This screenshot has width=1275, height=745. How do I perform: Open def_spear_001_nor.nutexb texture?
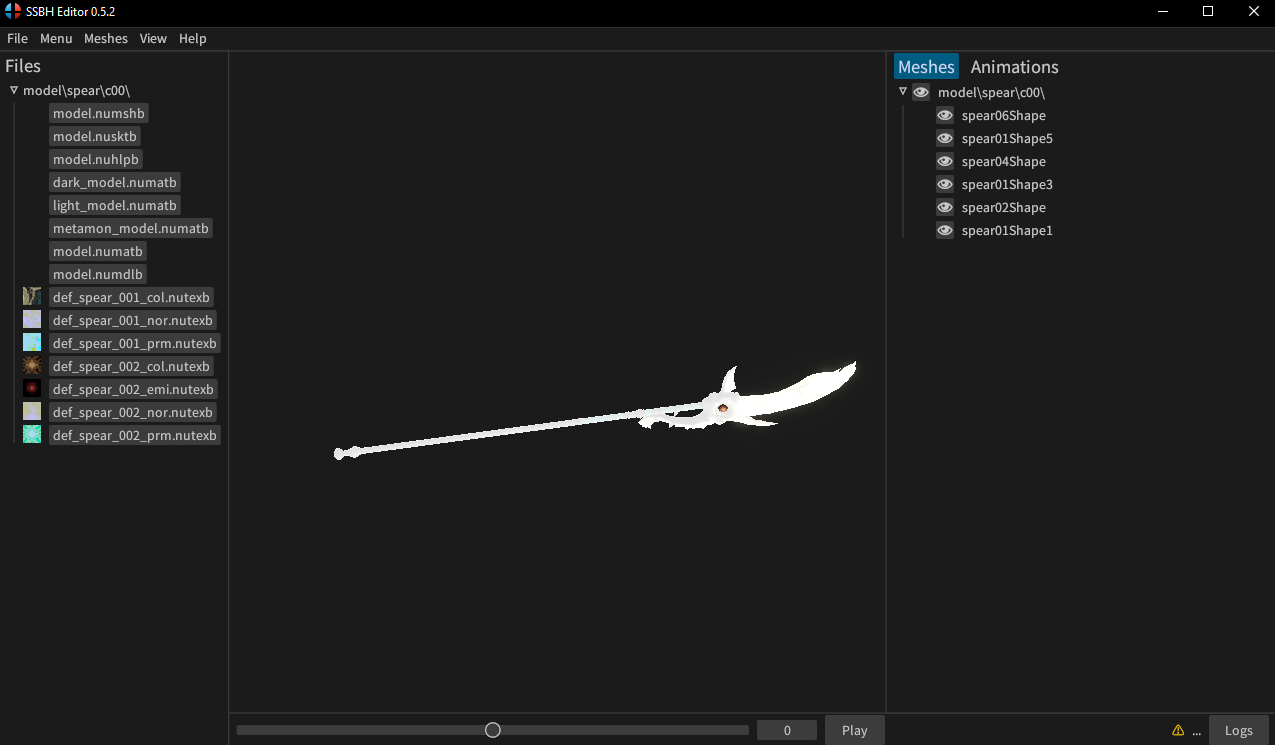pos(133,320)
